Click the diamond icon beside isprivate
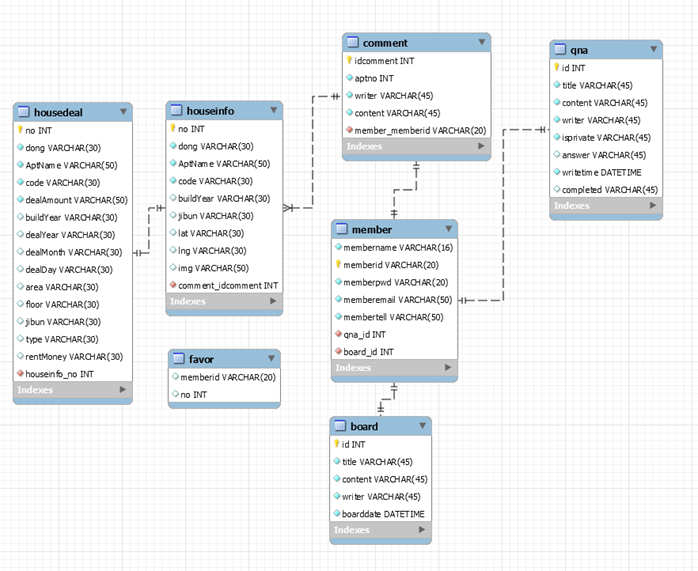Image resolution: width=698 pixels, height=571 pixels. [557, 137]
